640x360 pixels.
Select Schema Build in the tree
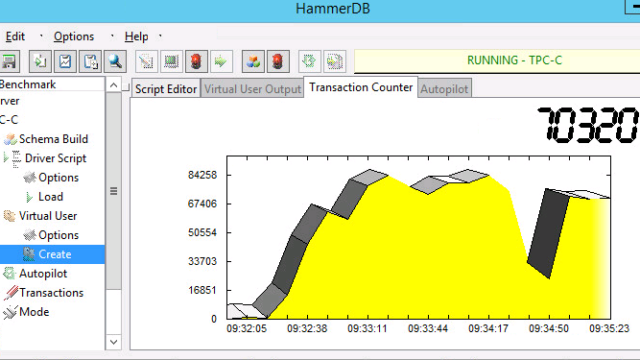pyautogui.click(x=53, y=139)
